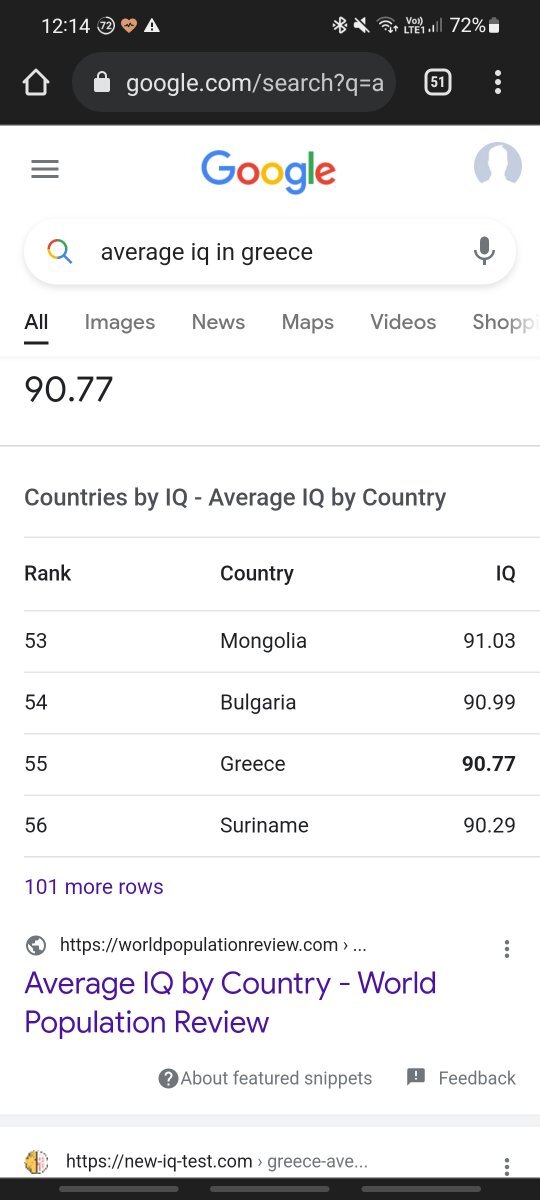Image resolution: width=540 pixels, height=1200 pixels.
Task: Open the tab switcher showing 51 tabs
Action: [437, 82]
